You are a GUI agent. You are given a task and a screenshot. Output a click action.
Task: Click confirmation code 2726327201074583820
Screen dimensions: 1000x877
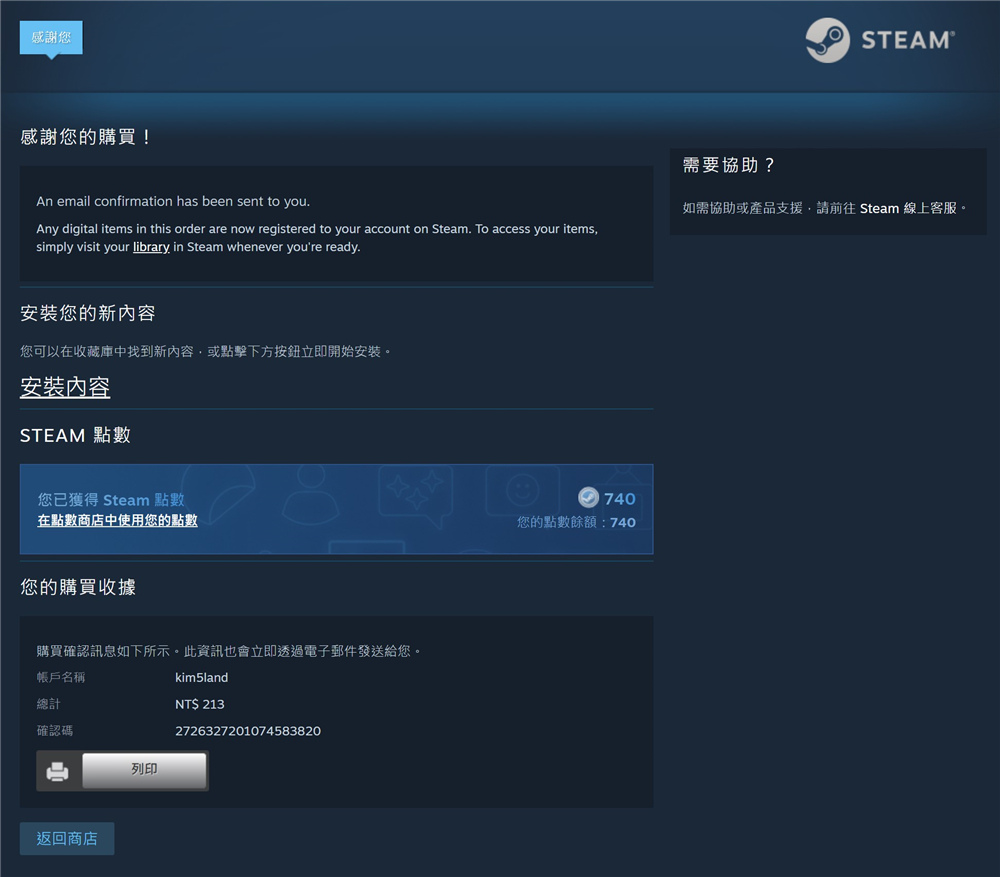click(x=248, y=731)
